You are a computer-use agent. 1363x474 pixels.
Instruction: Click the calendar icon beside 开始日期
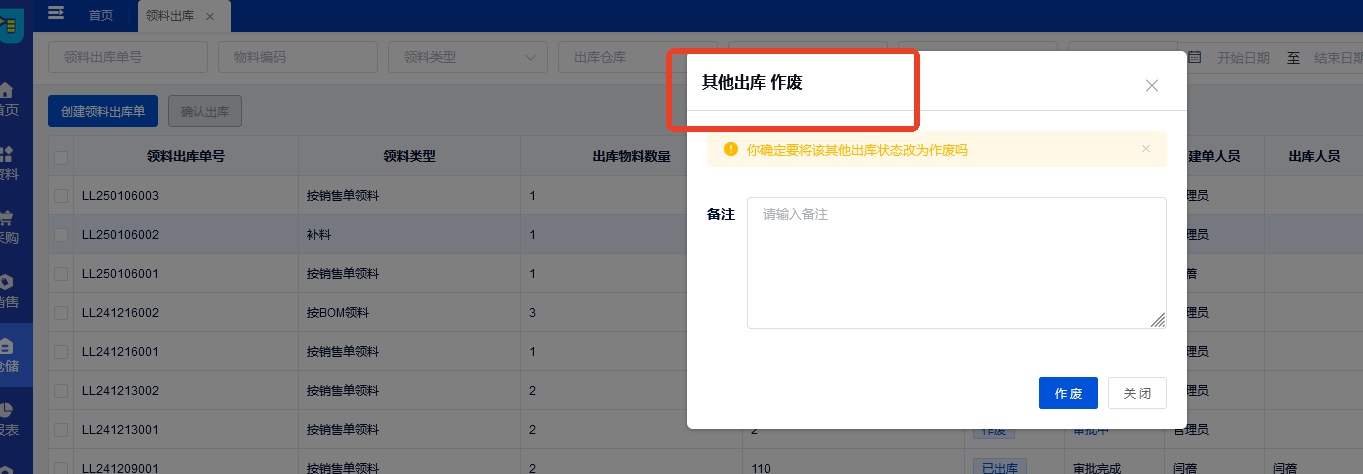1194,57
